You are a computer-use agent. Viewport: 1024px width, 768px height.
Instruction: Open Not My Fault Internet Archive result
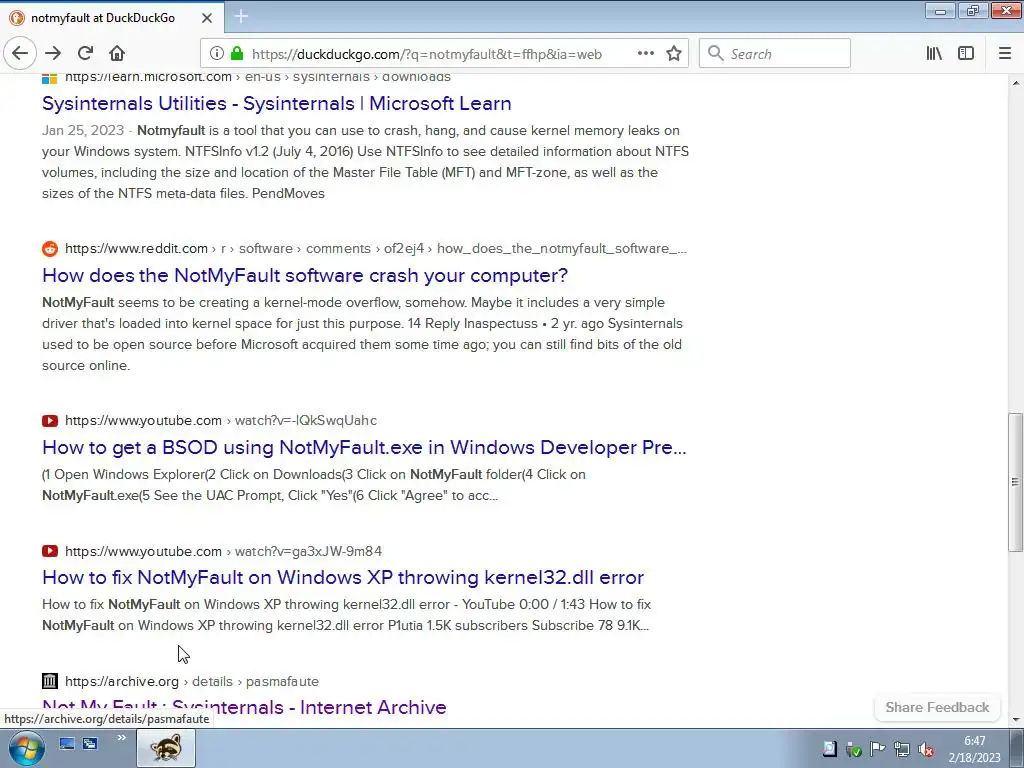244,708
